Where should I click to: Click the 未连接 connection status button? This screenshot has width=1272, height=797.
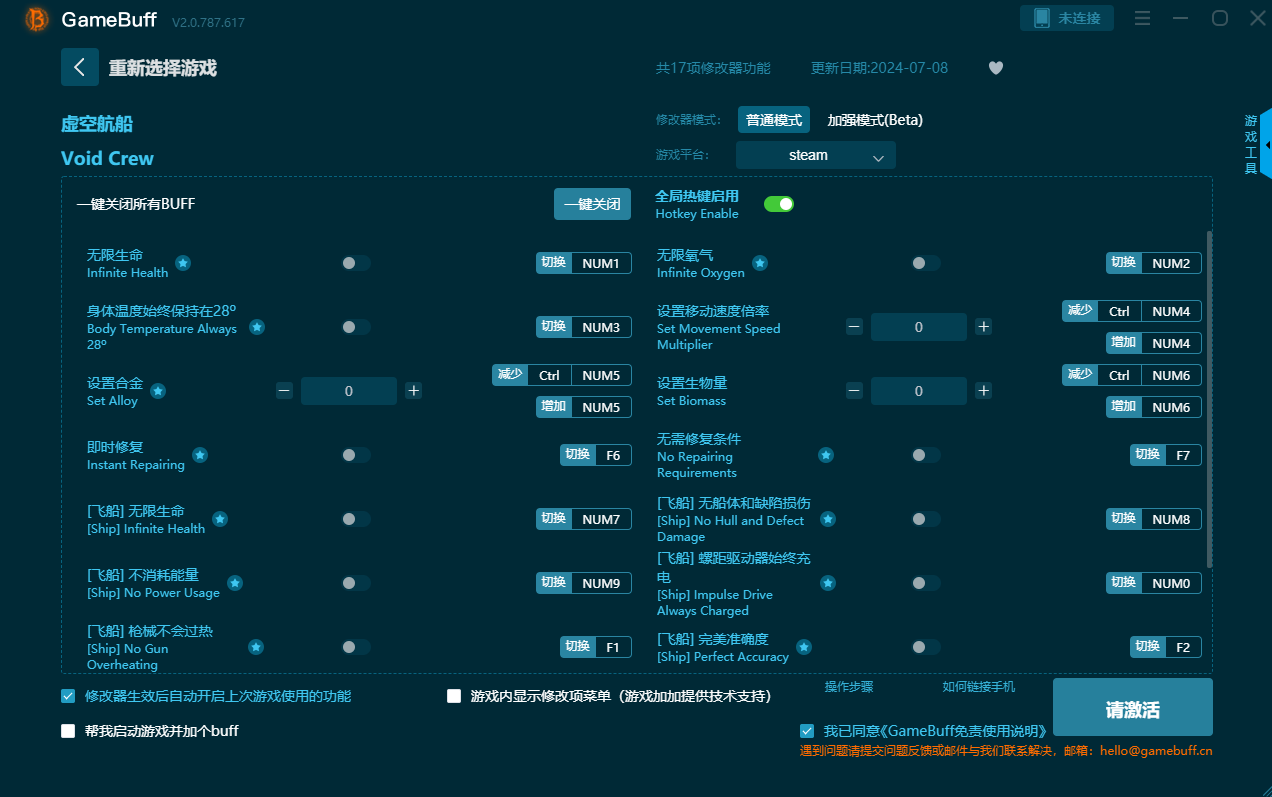pyautogui.click(x=1067, y=18)
